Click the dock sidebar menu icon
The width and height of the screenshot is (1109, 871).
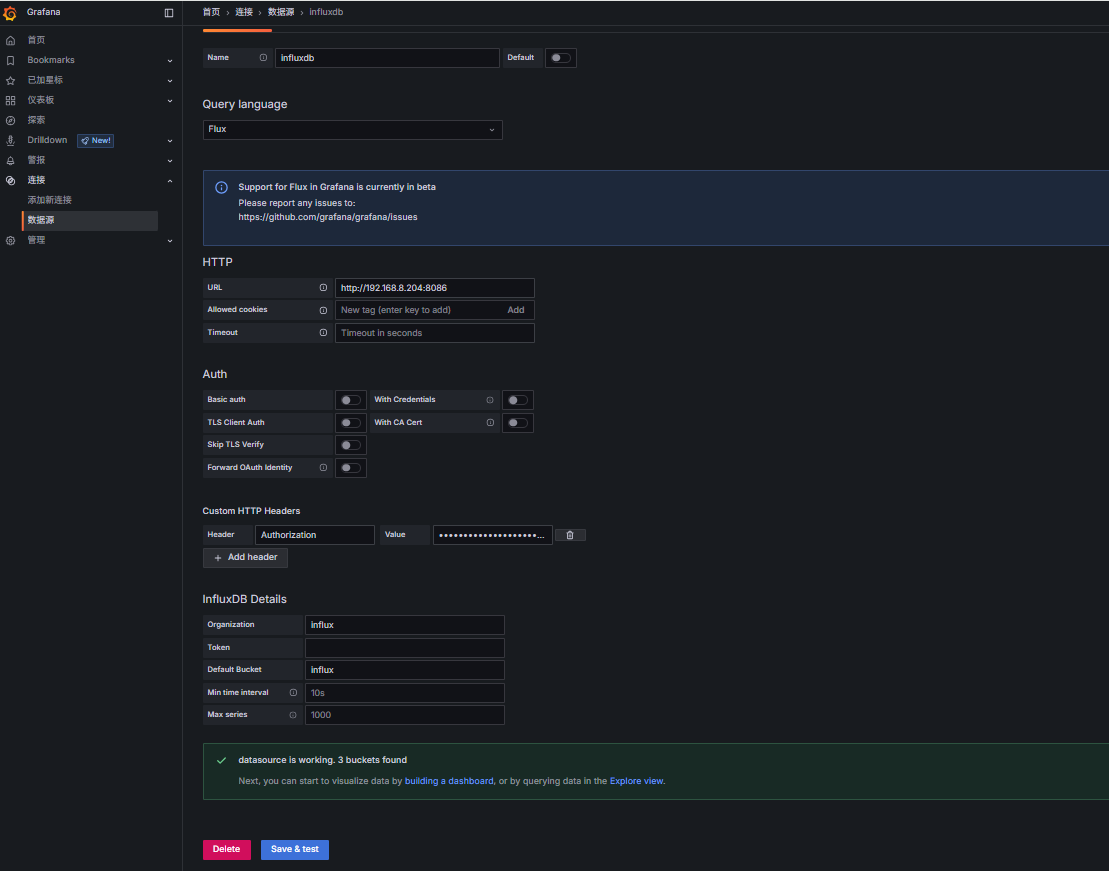point(168,13)
